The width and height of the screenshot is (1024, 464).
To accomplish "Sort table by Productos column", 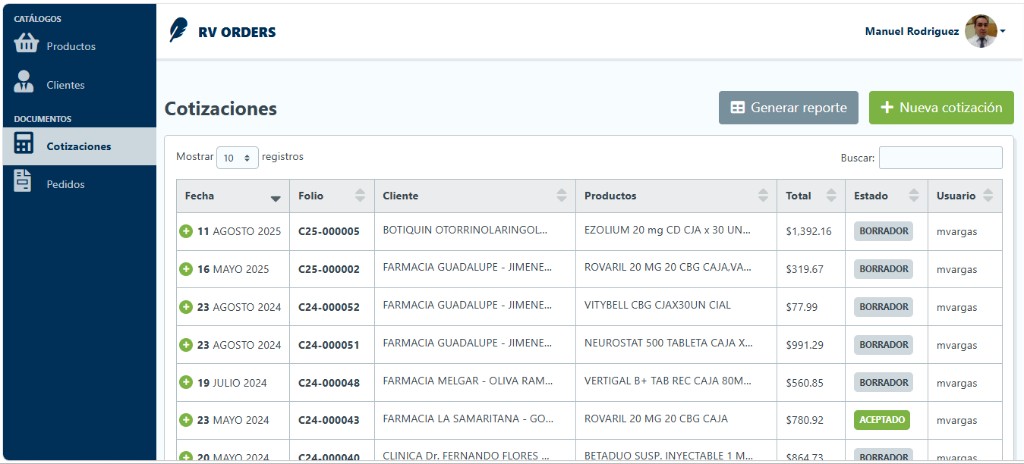I will point(676,196).
